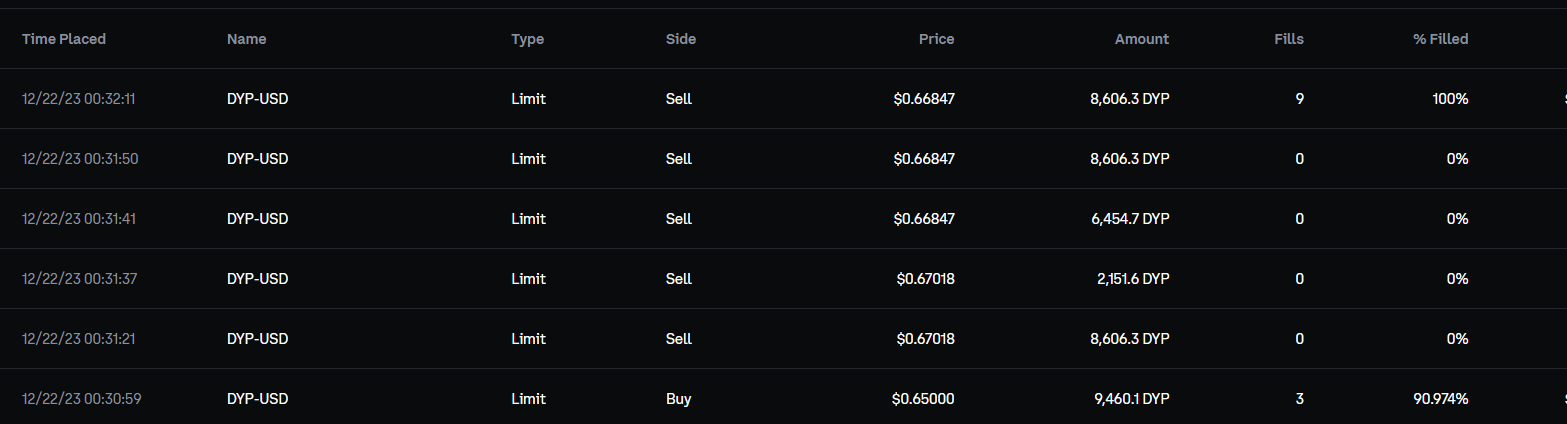This screenshot has width=1567, height=424.
Task: Select the order timestamped 12/22/23 00:31:50
Action: tap(78, 159)
